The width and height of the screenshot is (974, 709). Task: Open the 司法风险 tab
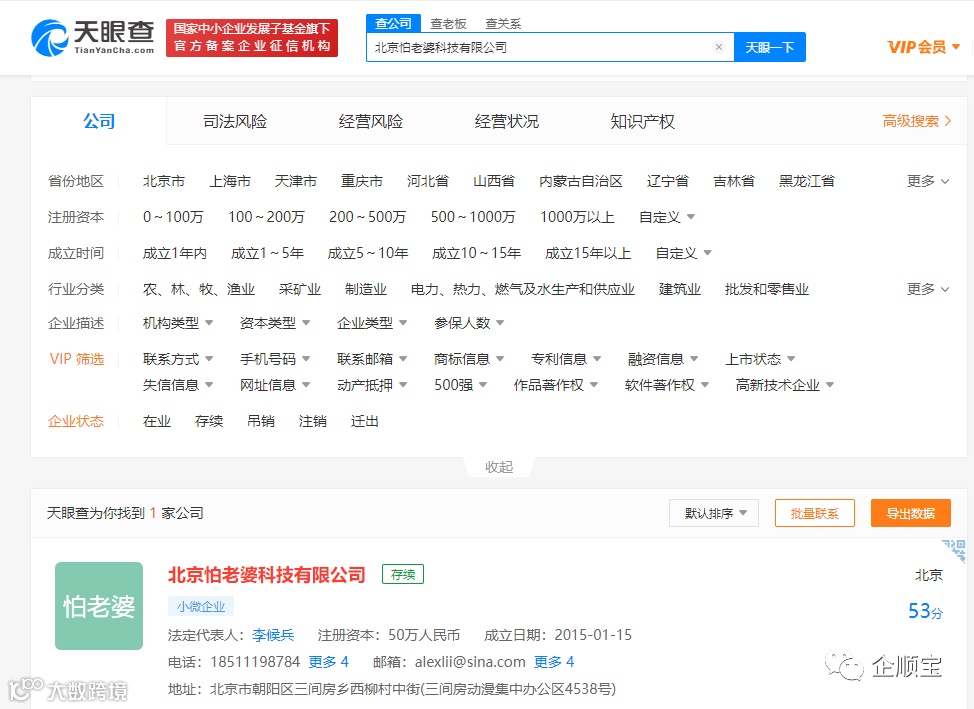(235, 121)
